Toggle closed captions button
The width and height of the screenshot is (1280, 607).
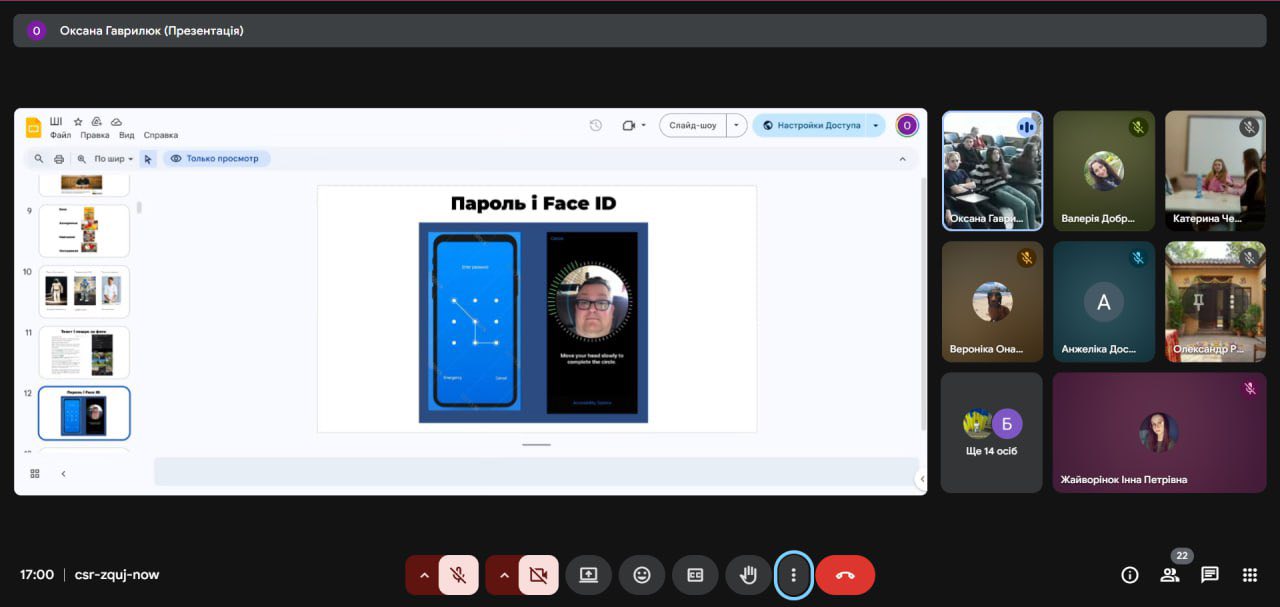click(695, 575)
